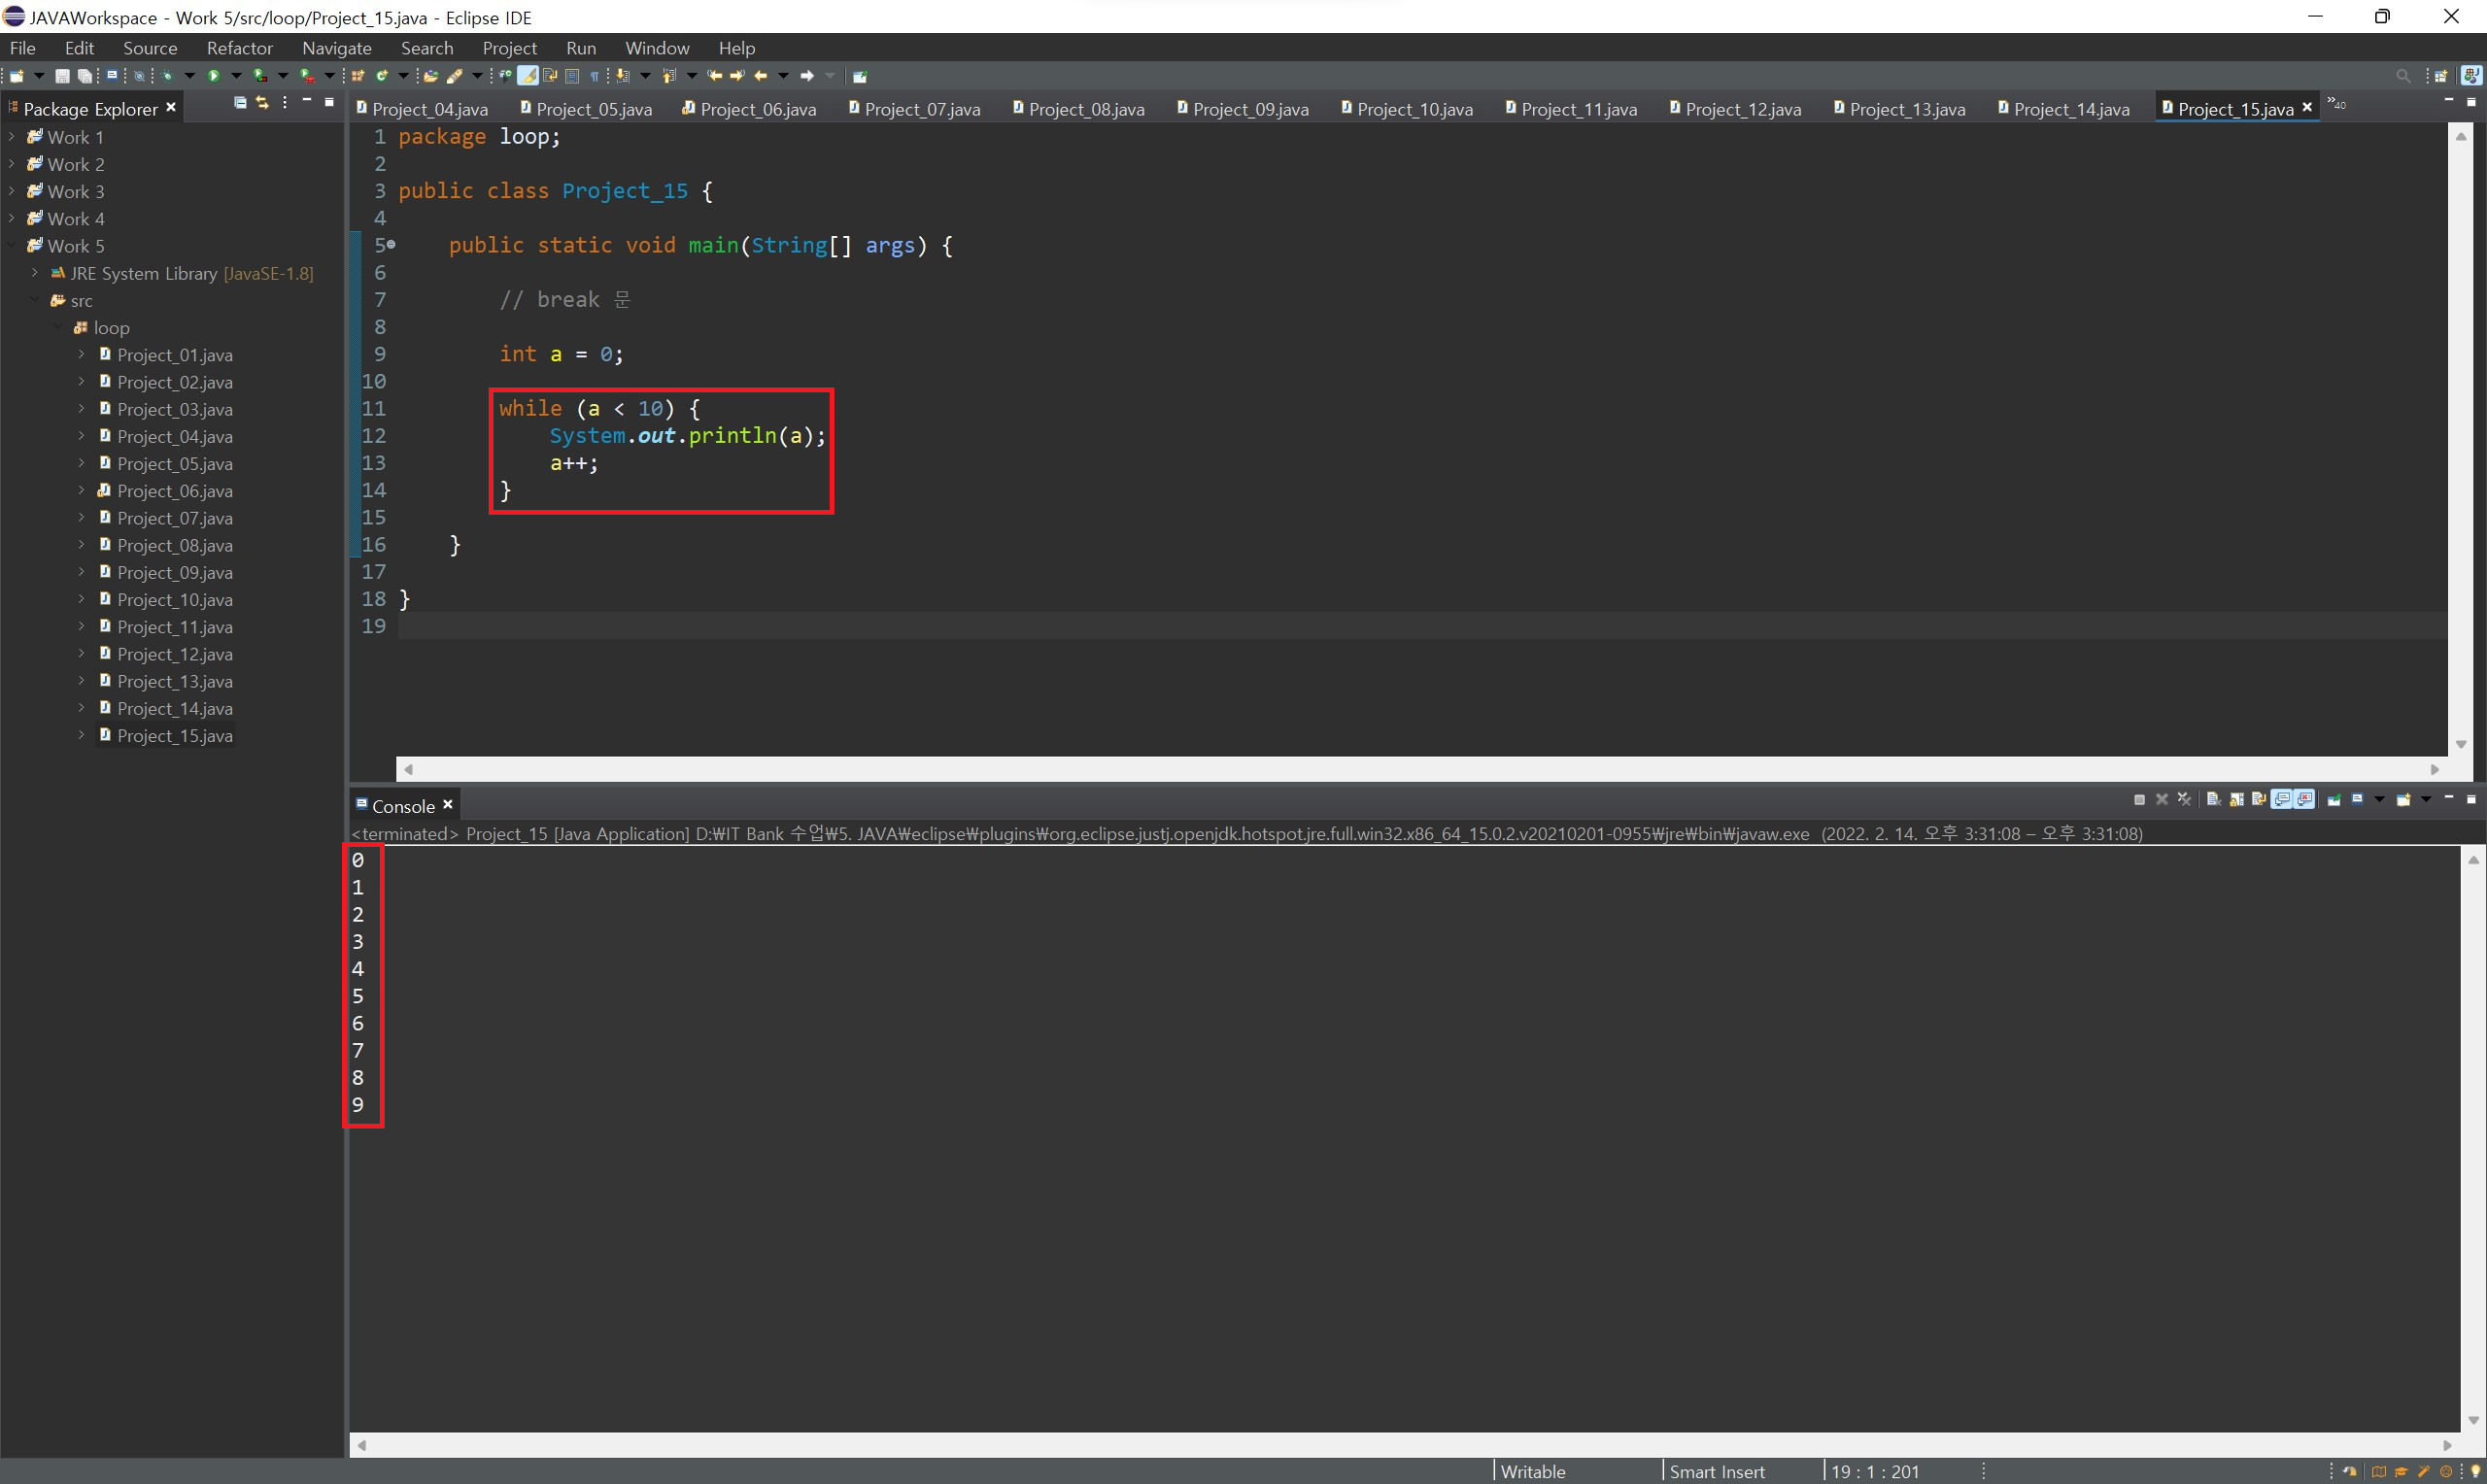
Task: Click the Debug bug icon
Action: (167, 76)
